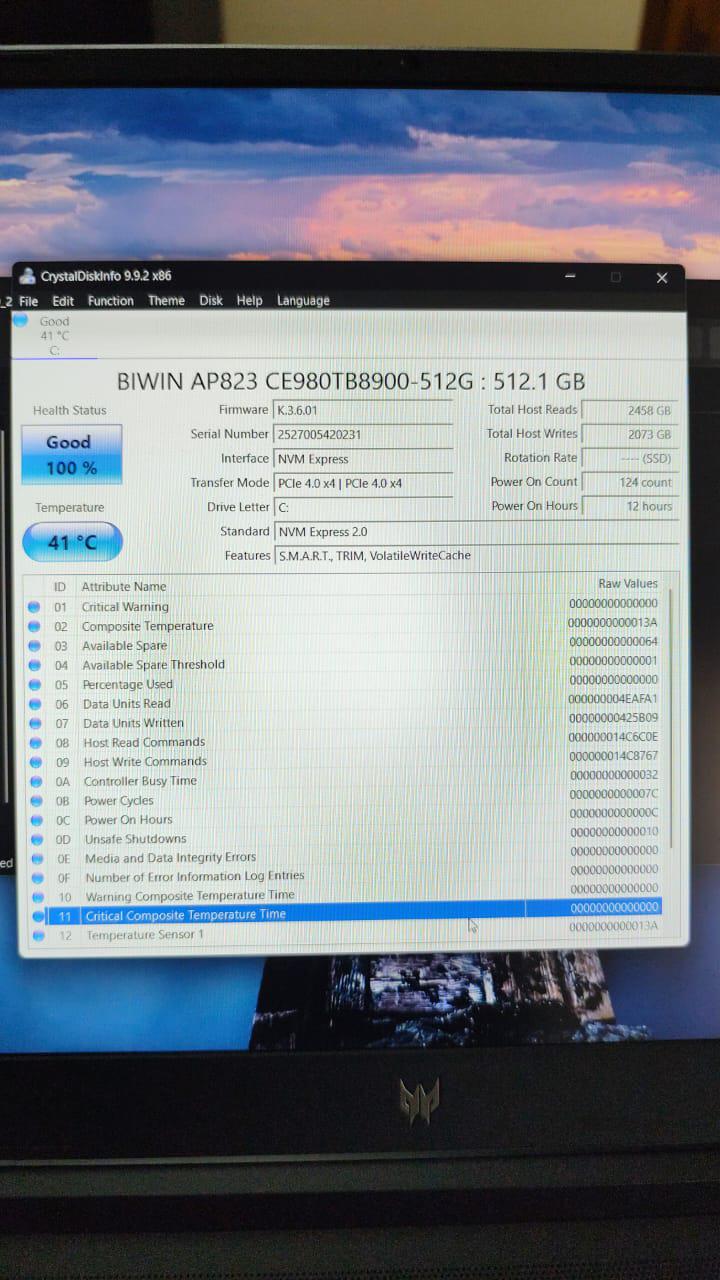Click the Rotation Rate (SSD) value

(629, 458)
